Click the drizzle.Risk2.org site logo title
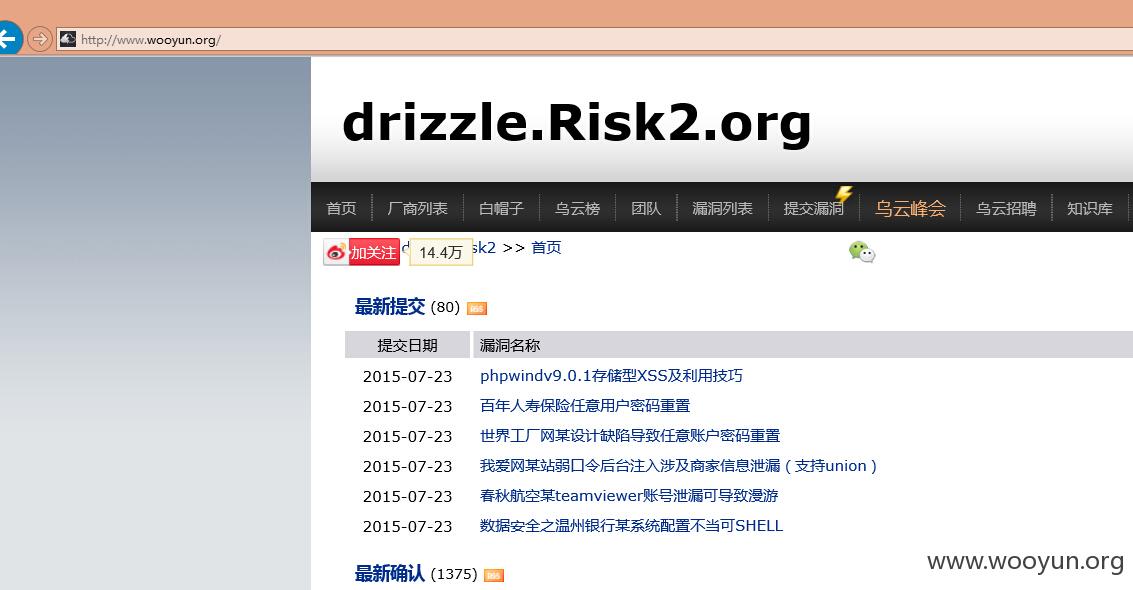 coord(577,123)
